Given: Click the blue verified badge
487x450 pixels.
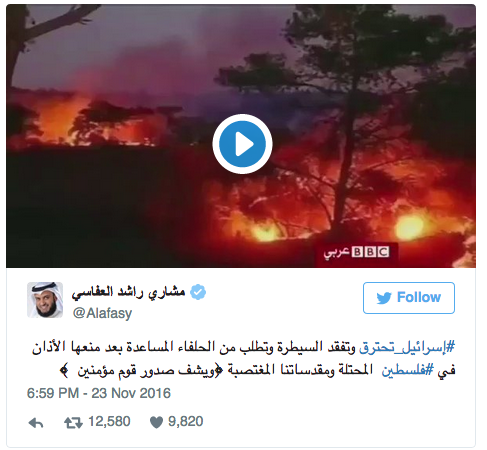Looking at the screenshot, I should pyautogui.click(x=198, y=292).
